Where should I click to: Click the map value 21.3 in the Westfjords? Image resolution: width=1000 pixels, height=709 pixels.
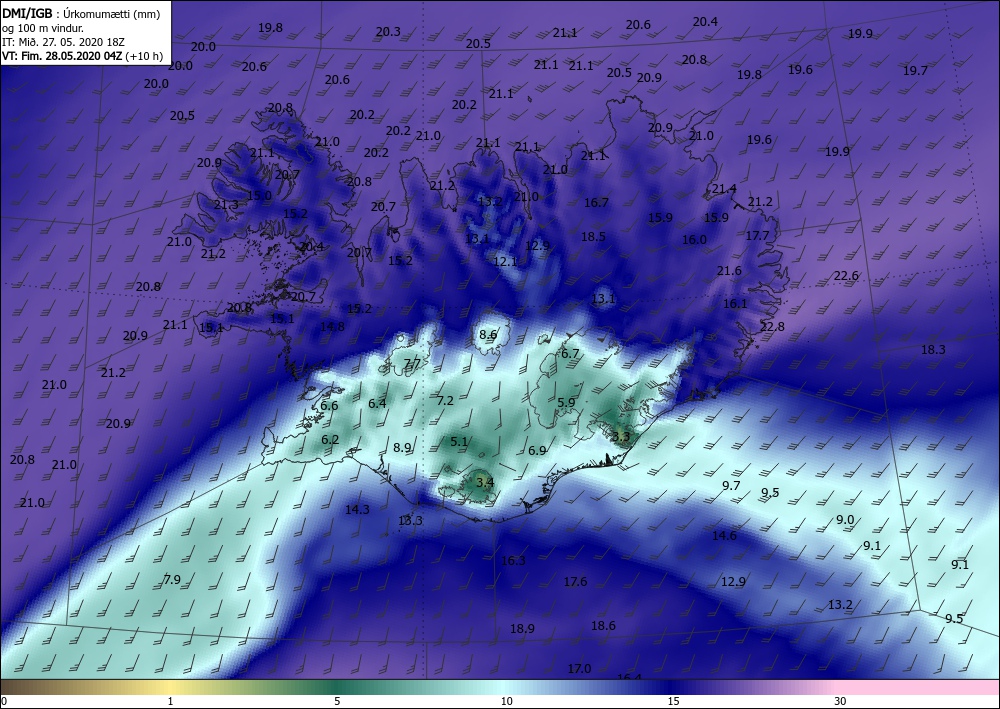click(x=226, y=205)
